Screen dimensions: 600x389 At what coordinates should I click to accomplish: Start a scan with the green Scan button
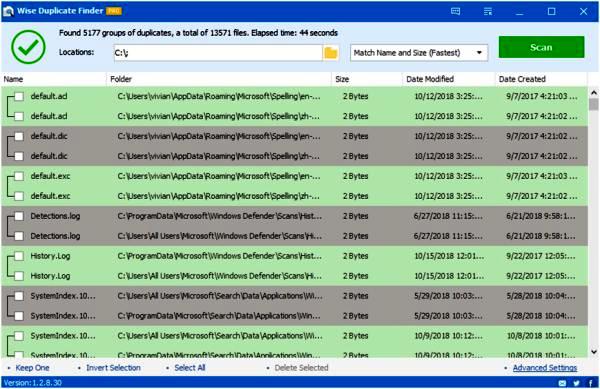coord(541,47)
